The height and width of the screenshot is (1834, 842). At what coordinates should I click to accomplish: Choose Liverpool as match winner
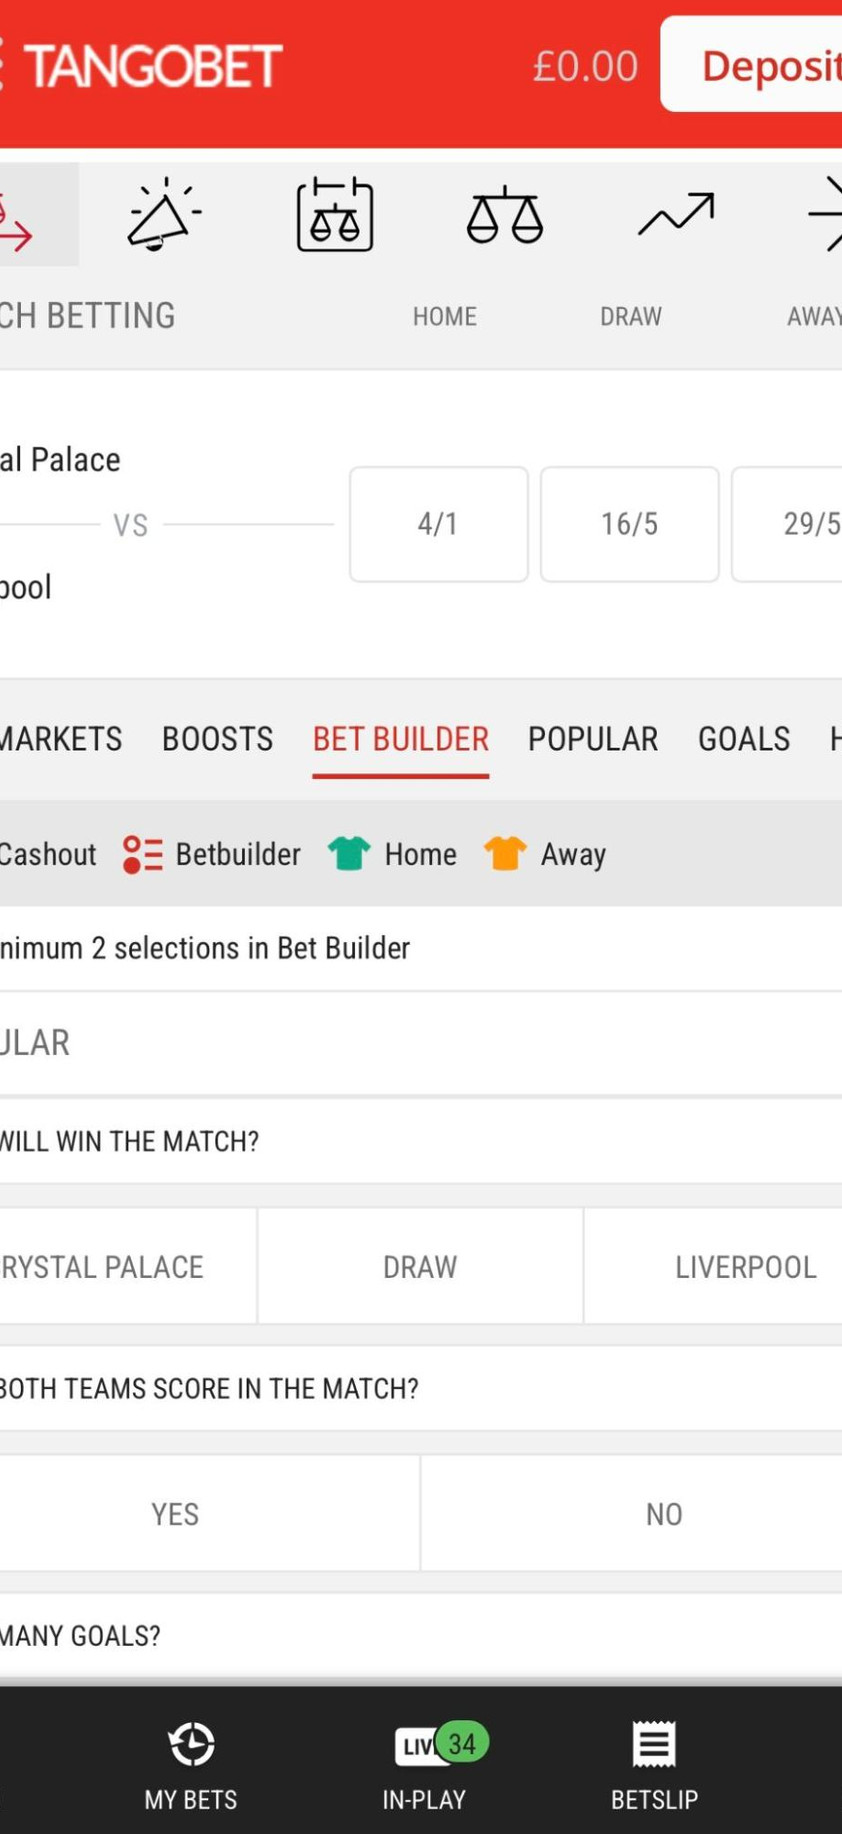point(745,1267)
